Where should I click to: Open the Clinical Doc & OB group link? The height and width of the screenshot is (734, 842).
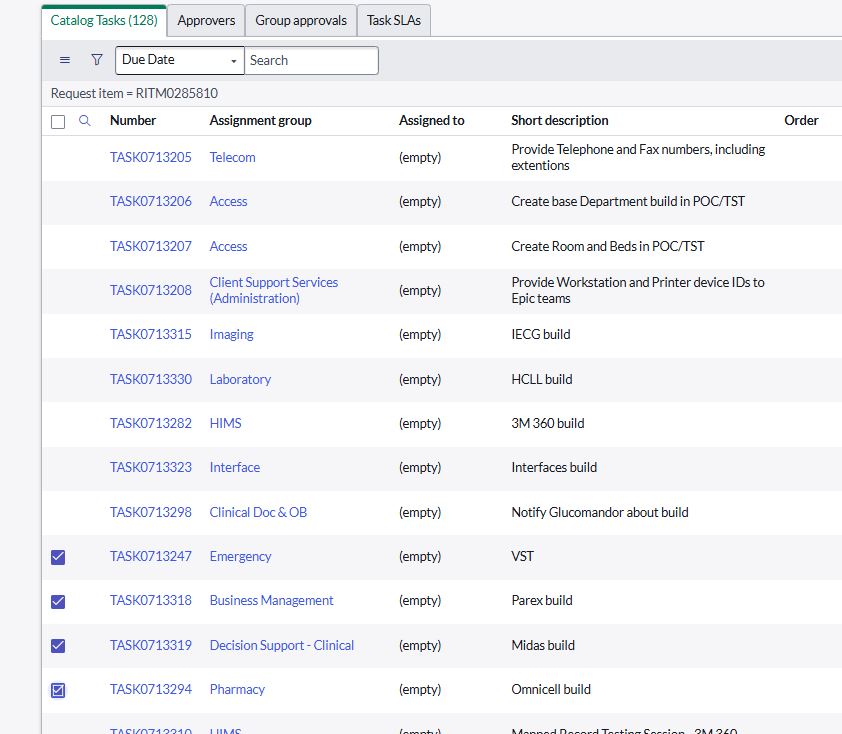pyautogui.click(x=258, y=513)
